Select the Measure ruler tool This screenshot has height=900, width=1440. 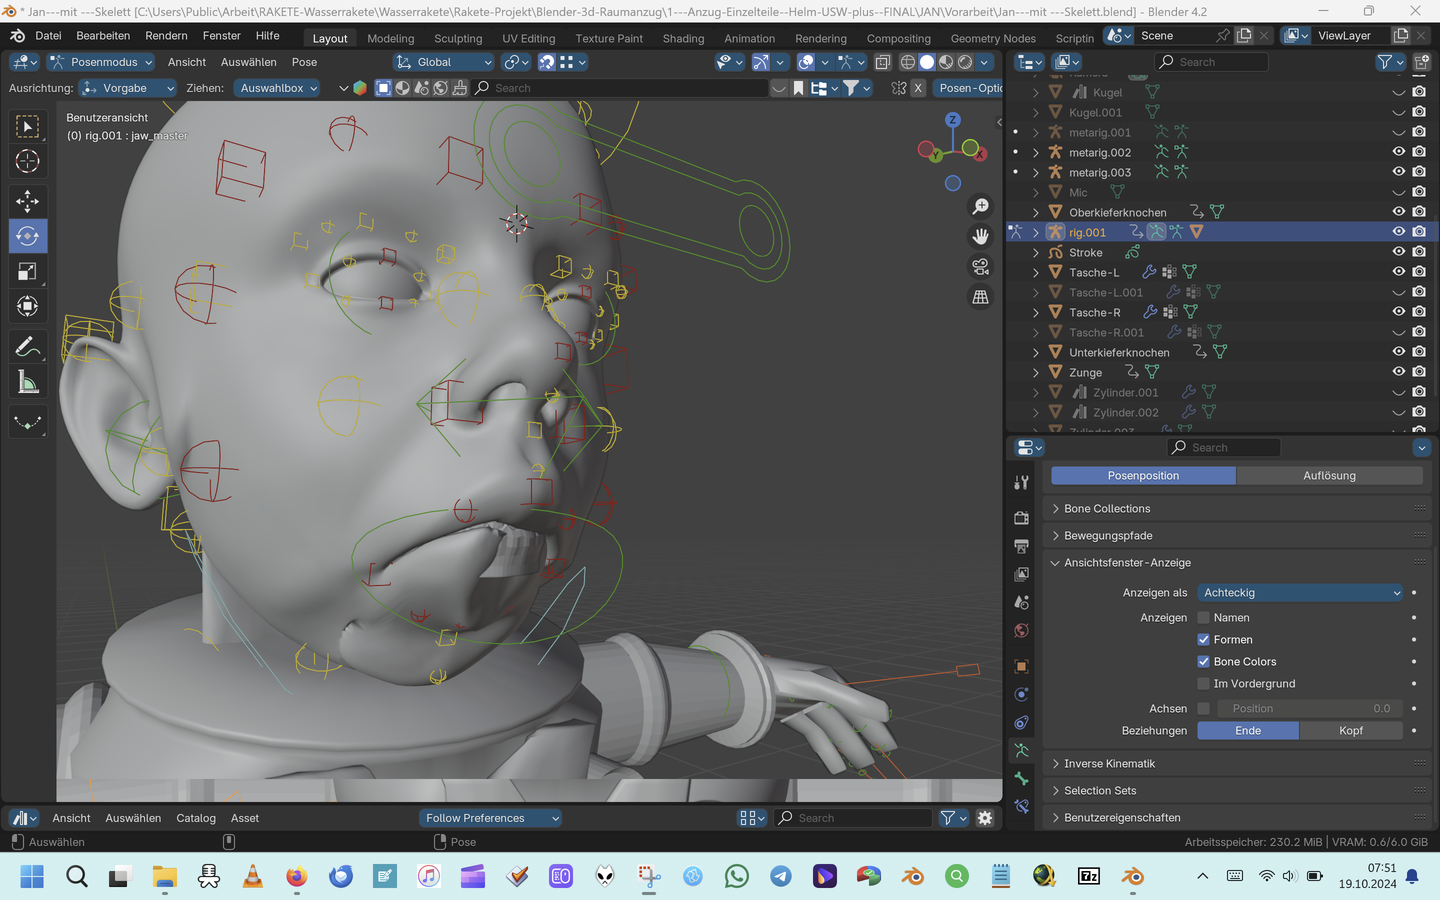(x=27, y=382)
